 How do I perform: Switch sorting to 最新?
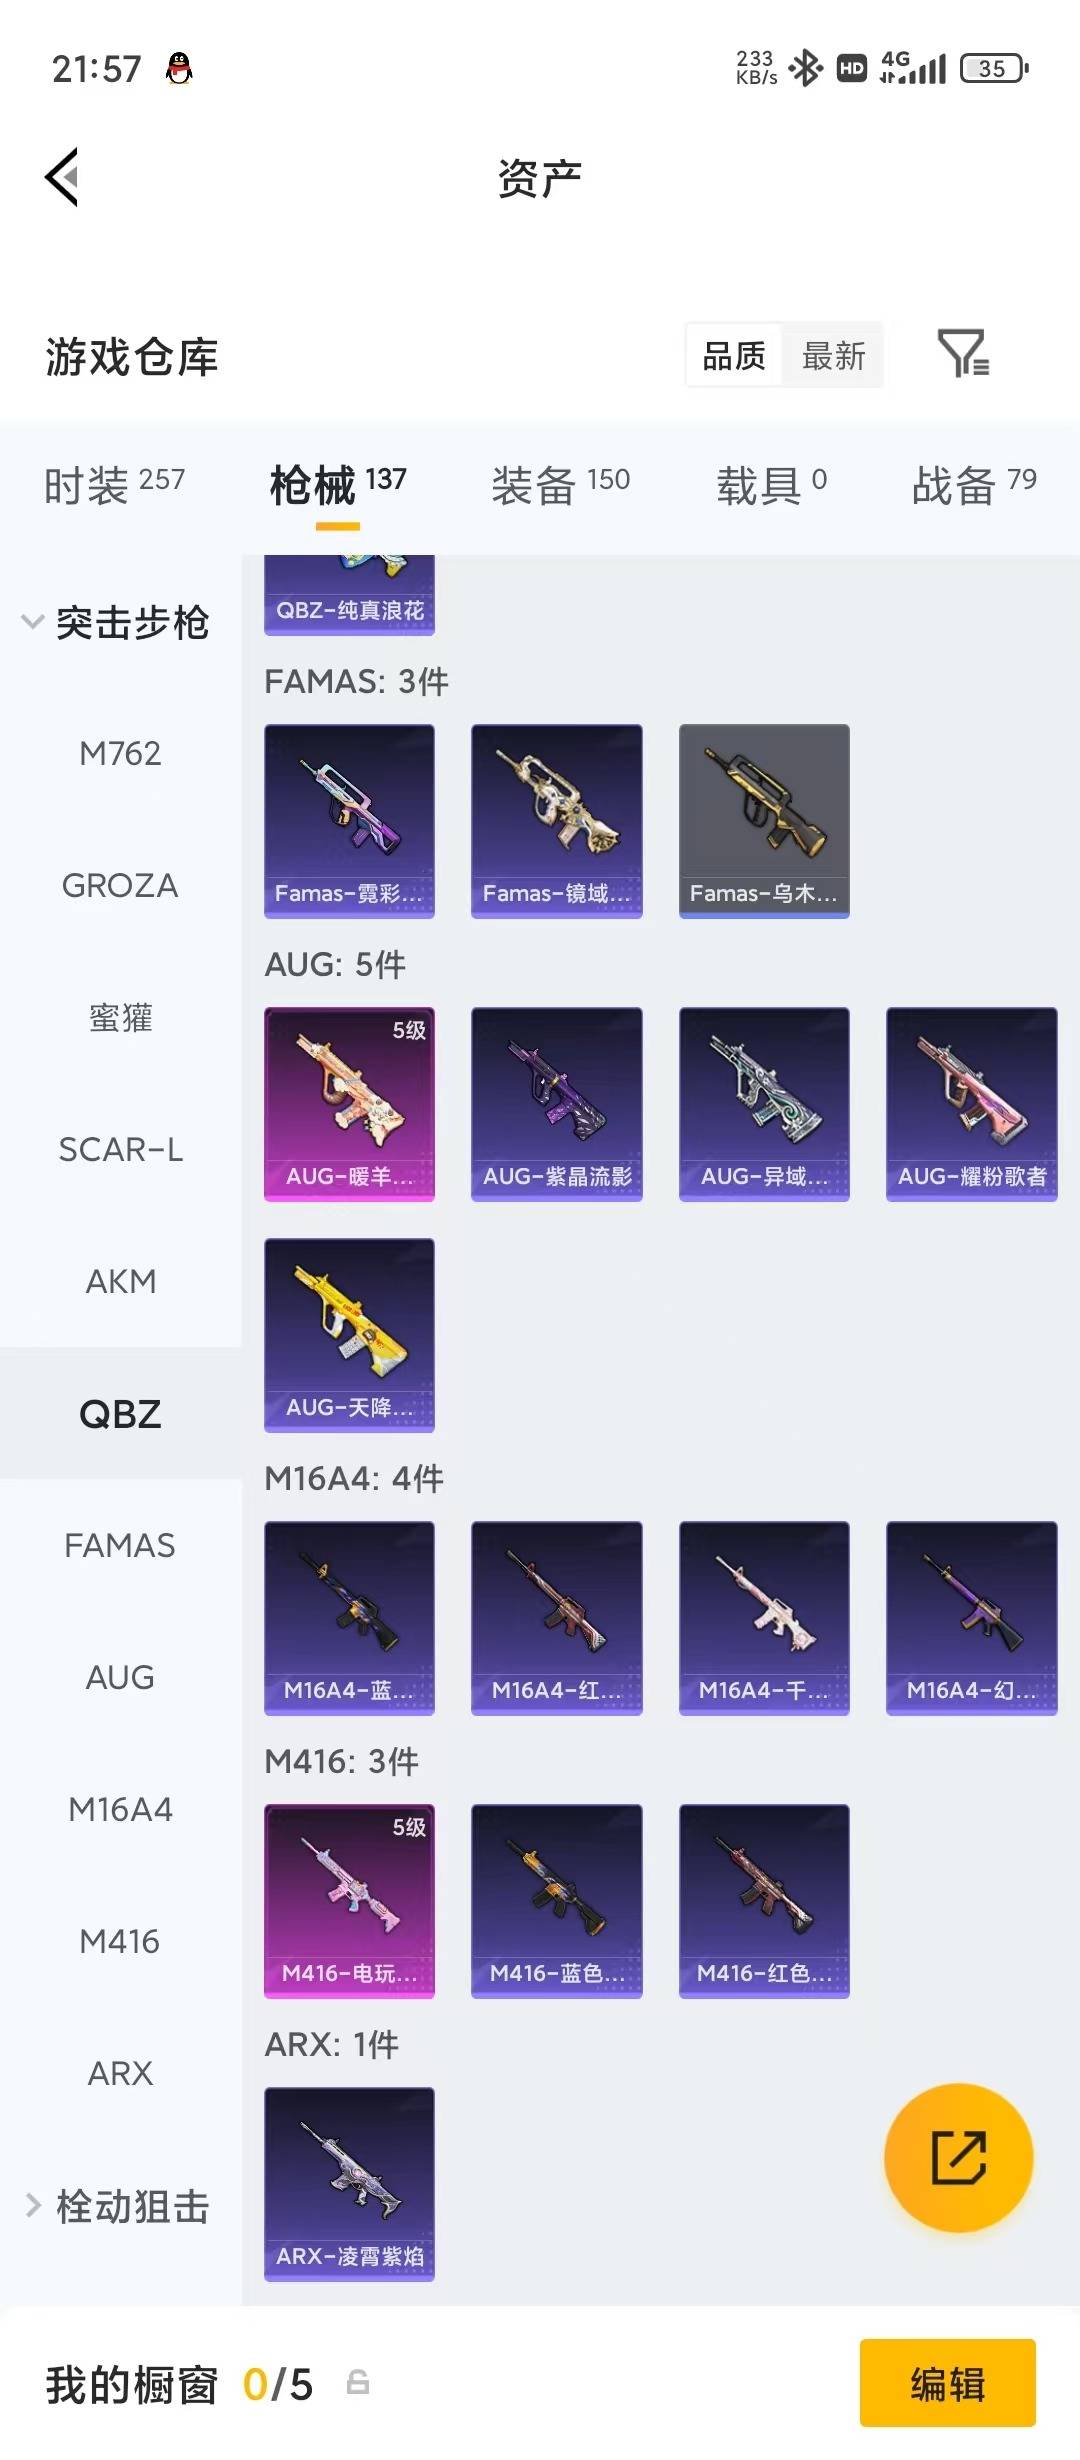coord(833,355)
